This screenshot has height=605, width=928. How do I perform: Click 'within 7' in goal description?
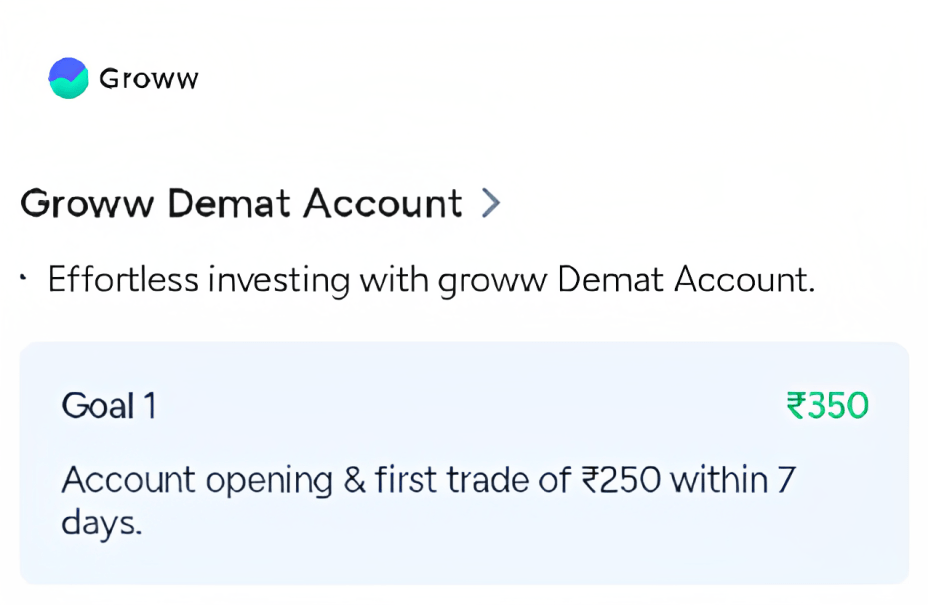[733, 481]
